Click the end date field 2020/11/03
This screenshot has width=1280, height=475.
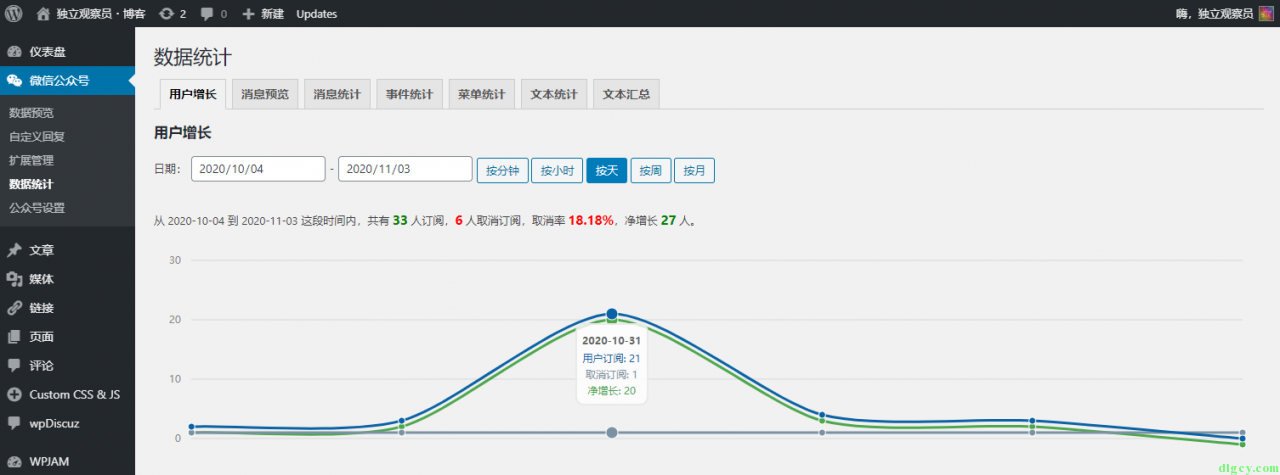coord(405,169)
